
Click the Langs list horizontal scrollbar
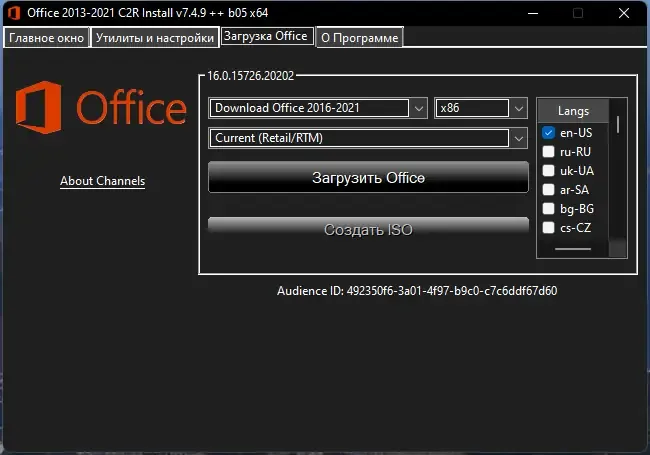(x=573, y=249)
